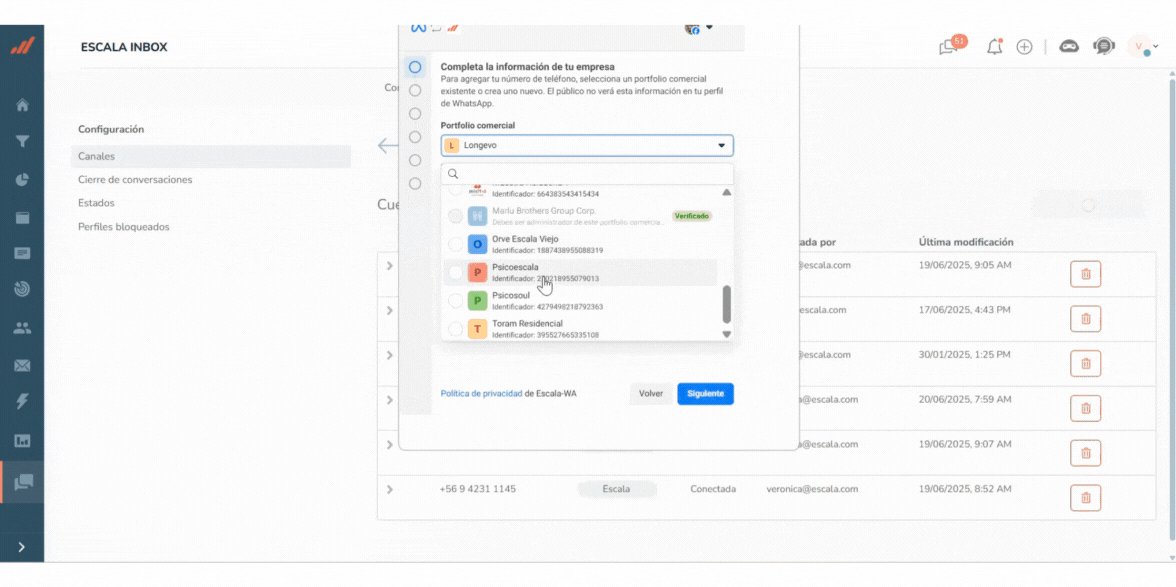Expand the row modified 30/01/2025, 1:25 PM
Screen dimensions: 1176x587
point(389,355)
